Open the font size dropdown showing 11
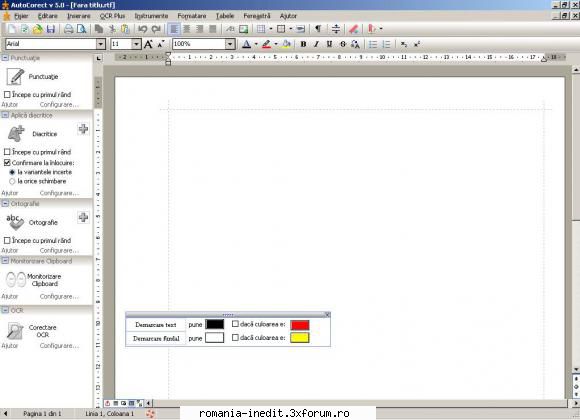Viewport: 580px width, 420px height. tap(136, 44)
